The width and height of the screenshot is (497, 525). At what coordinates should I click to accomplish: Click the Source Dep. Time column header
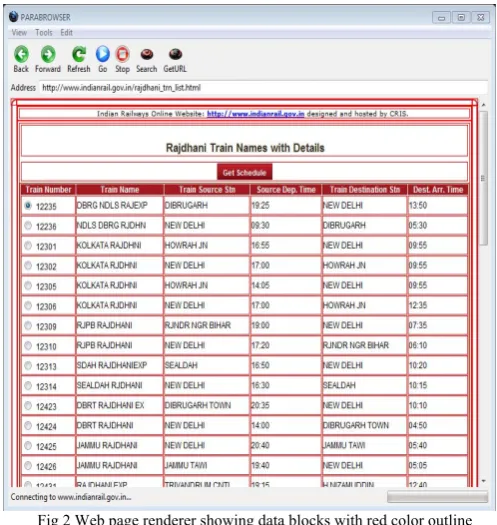click(286, 190)
